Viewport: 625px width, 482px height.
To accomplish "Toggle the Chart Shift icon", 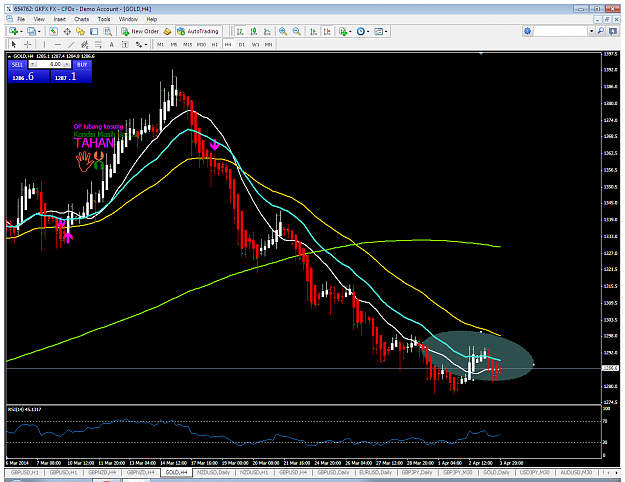I will 327,31.
